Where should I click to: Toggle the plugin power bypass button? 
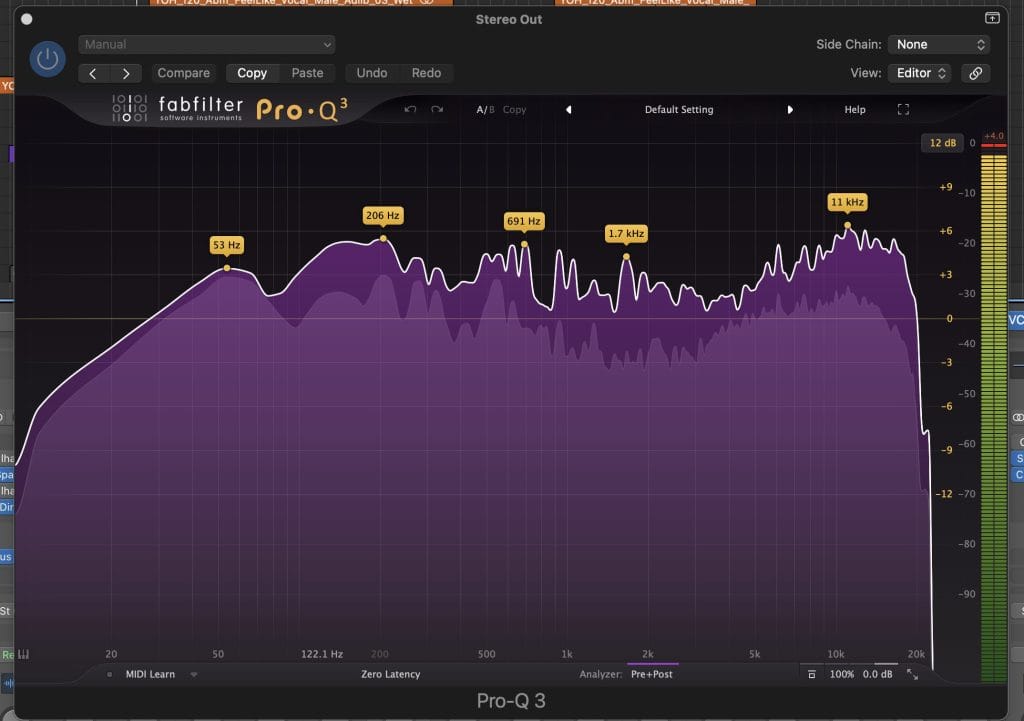tap(47, 59)
